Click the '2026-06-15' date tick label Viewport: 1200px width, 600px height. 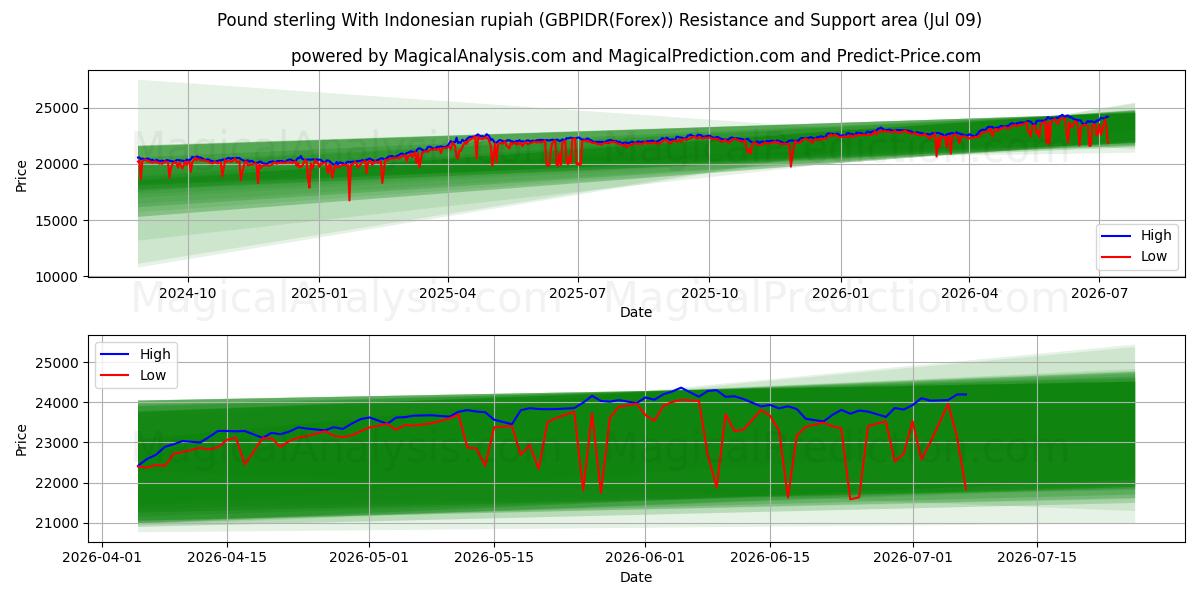(x=771, y=558)
